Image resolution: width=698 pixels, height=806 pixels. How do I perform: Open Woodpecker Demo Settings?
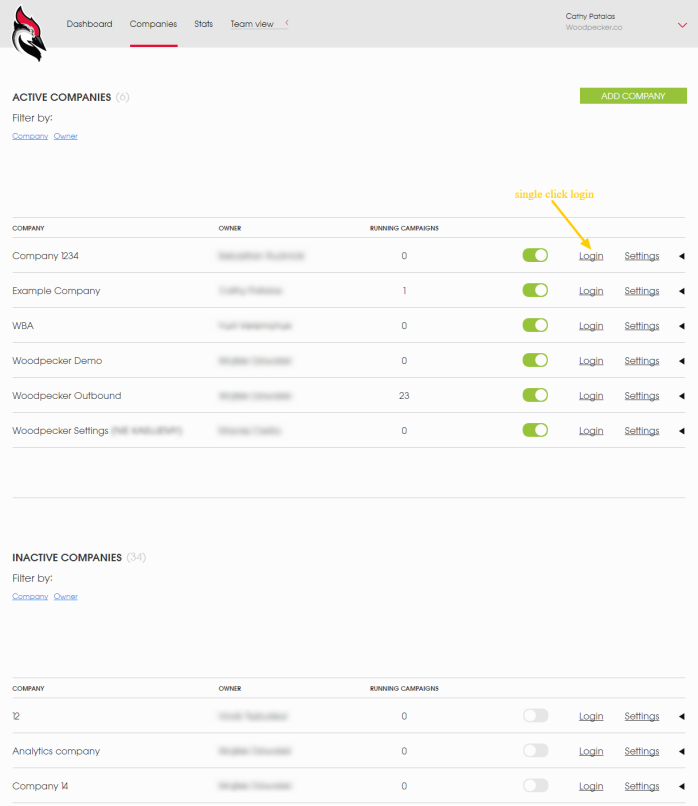[x=641, y=361]
